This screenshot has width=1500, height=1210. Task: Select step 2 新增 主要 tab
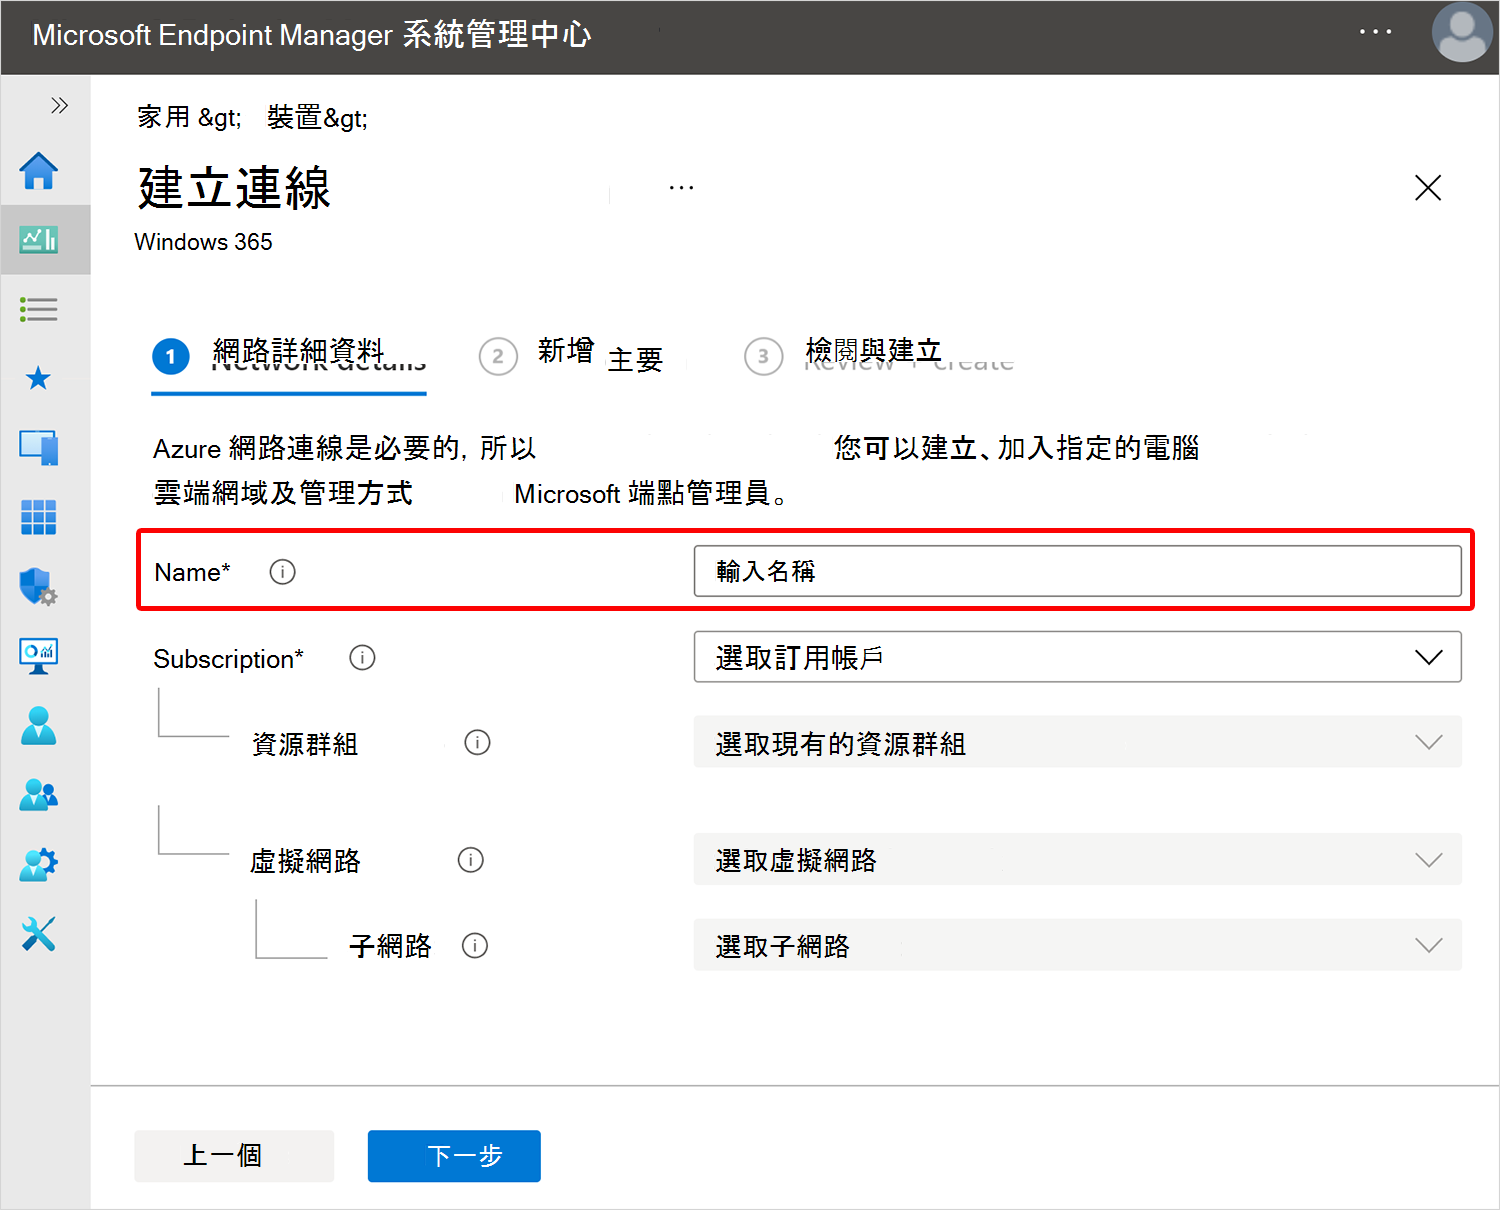(571, 356)
